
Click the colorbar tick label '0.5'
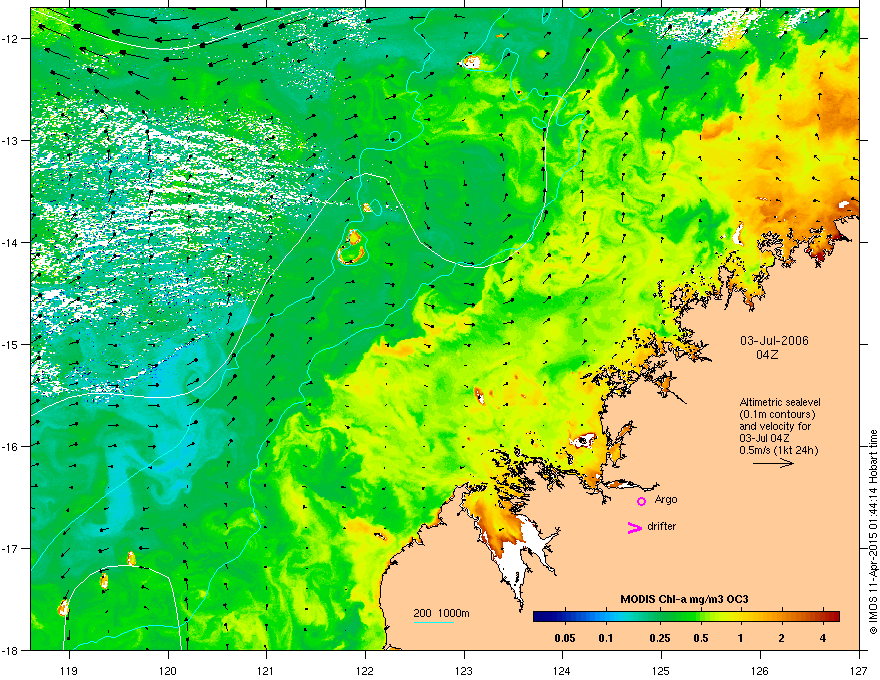click(x=700, y=638)
